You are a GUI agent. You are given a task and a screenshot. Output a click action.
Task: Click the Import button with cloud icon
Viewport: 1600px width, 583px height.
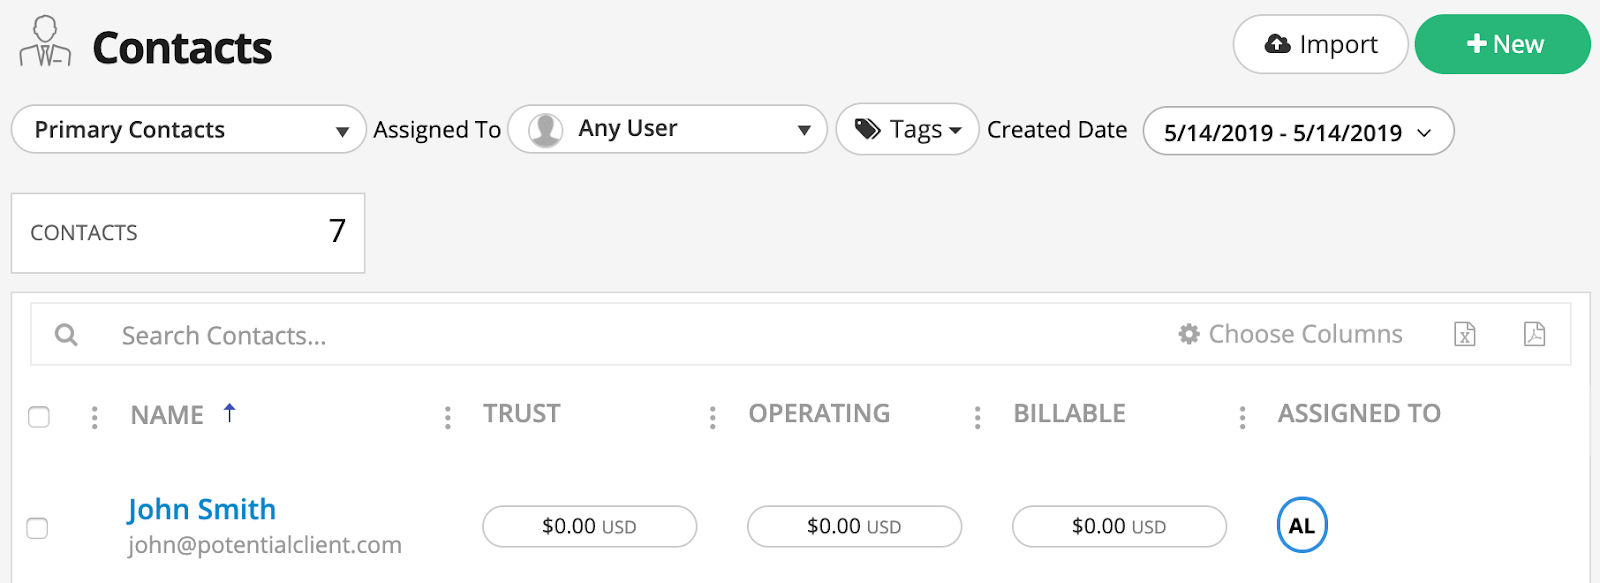(x=1320, y=44)
